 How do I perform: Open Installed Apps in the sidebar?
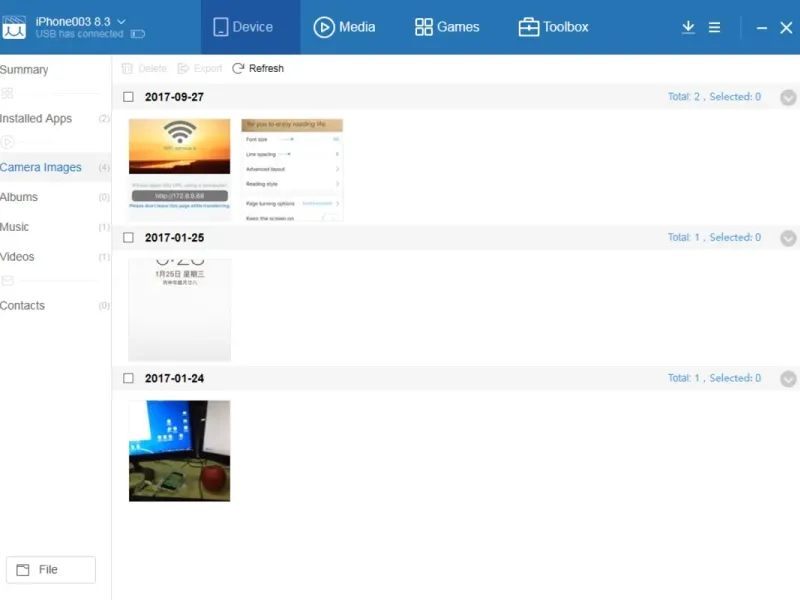click(x=55, y=118)
